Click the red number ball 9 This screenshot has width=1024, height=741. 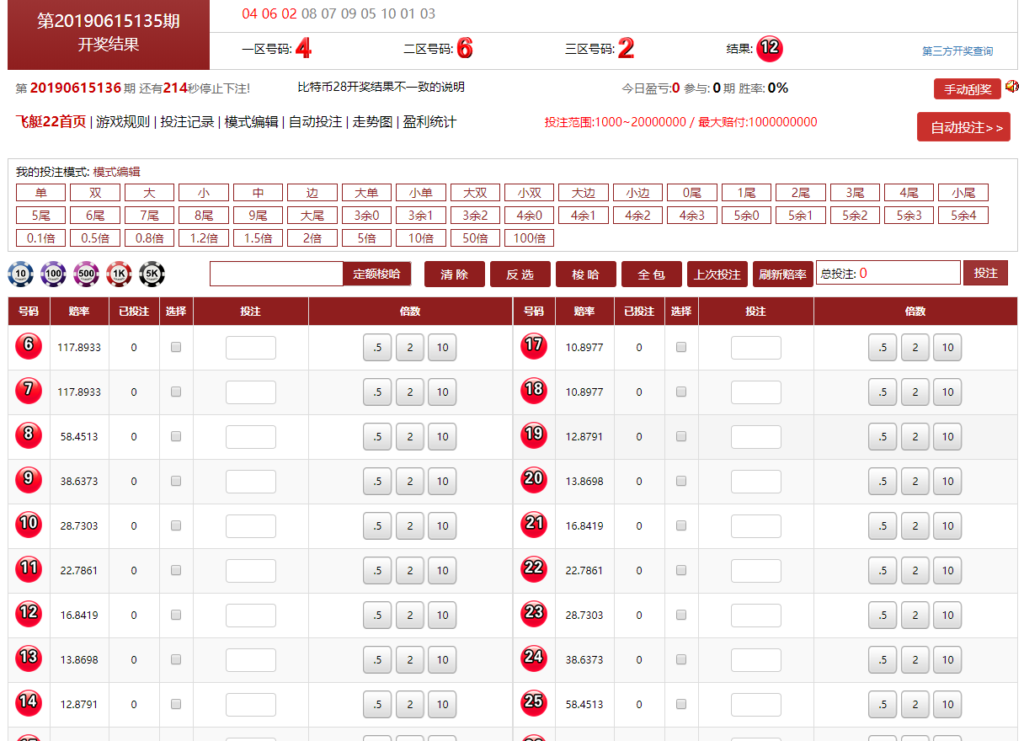[x=29, y=481]
